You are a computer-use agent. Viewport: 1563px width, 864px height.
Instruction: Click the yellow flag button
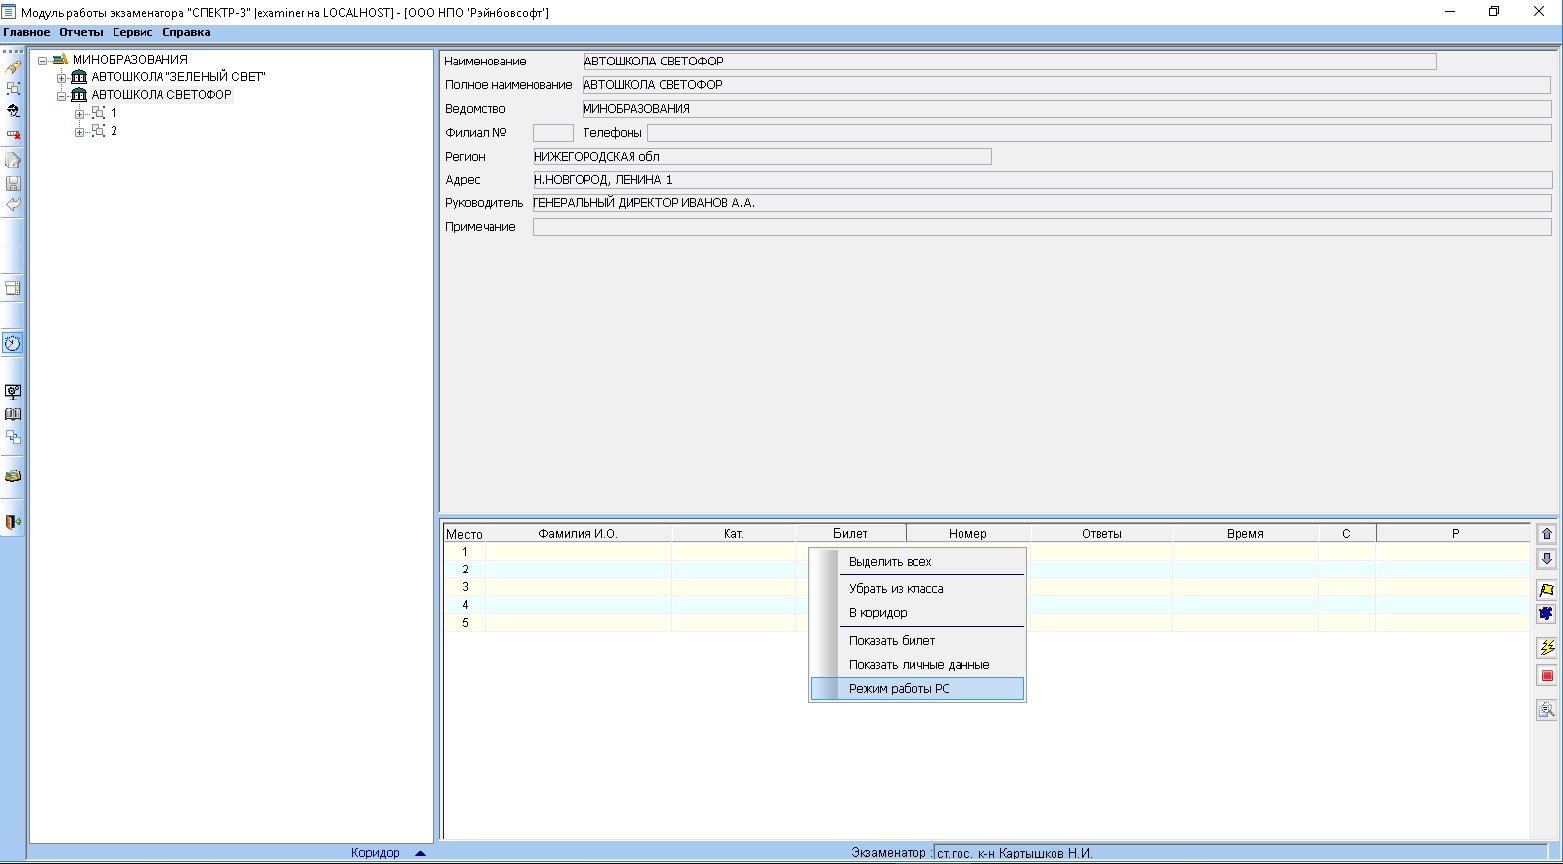[x=1547, y=590]
